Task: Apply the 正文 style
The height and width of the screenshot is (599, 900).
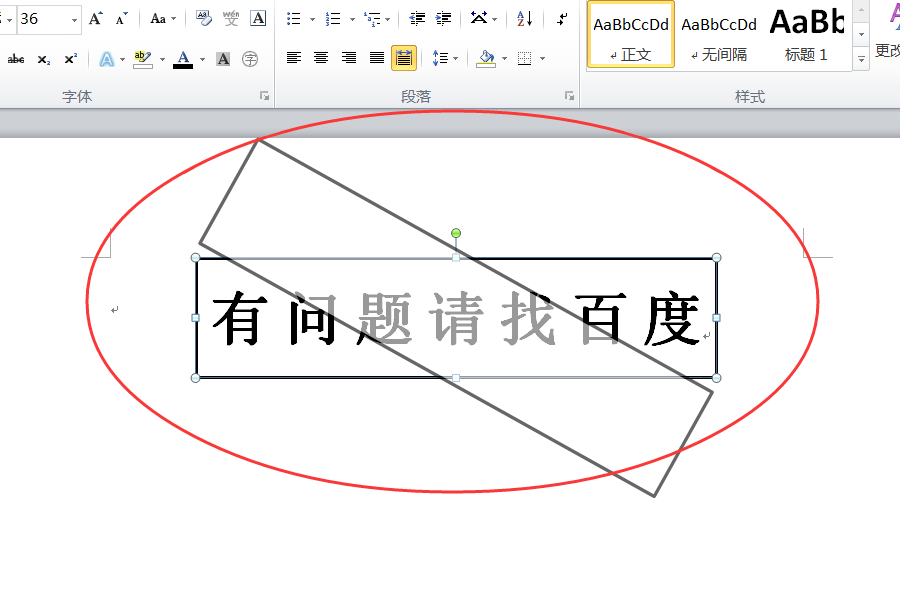Action: point(631,36)
